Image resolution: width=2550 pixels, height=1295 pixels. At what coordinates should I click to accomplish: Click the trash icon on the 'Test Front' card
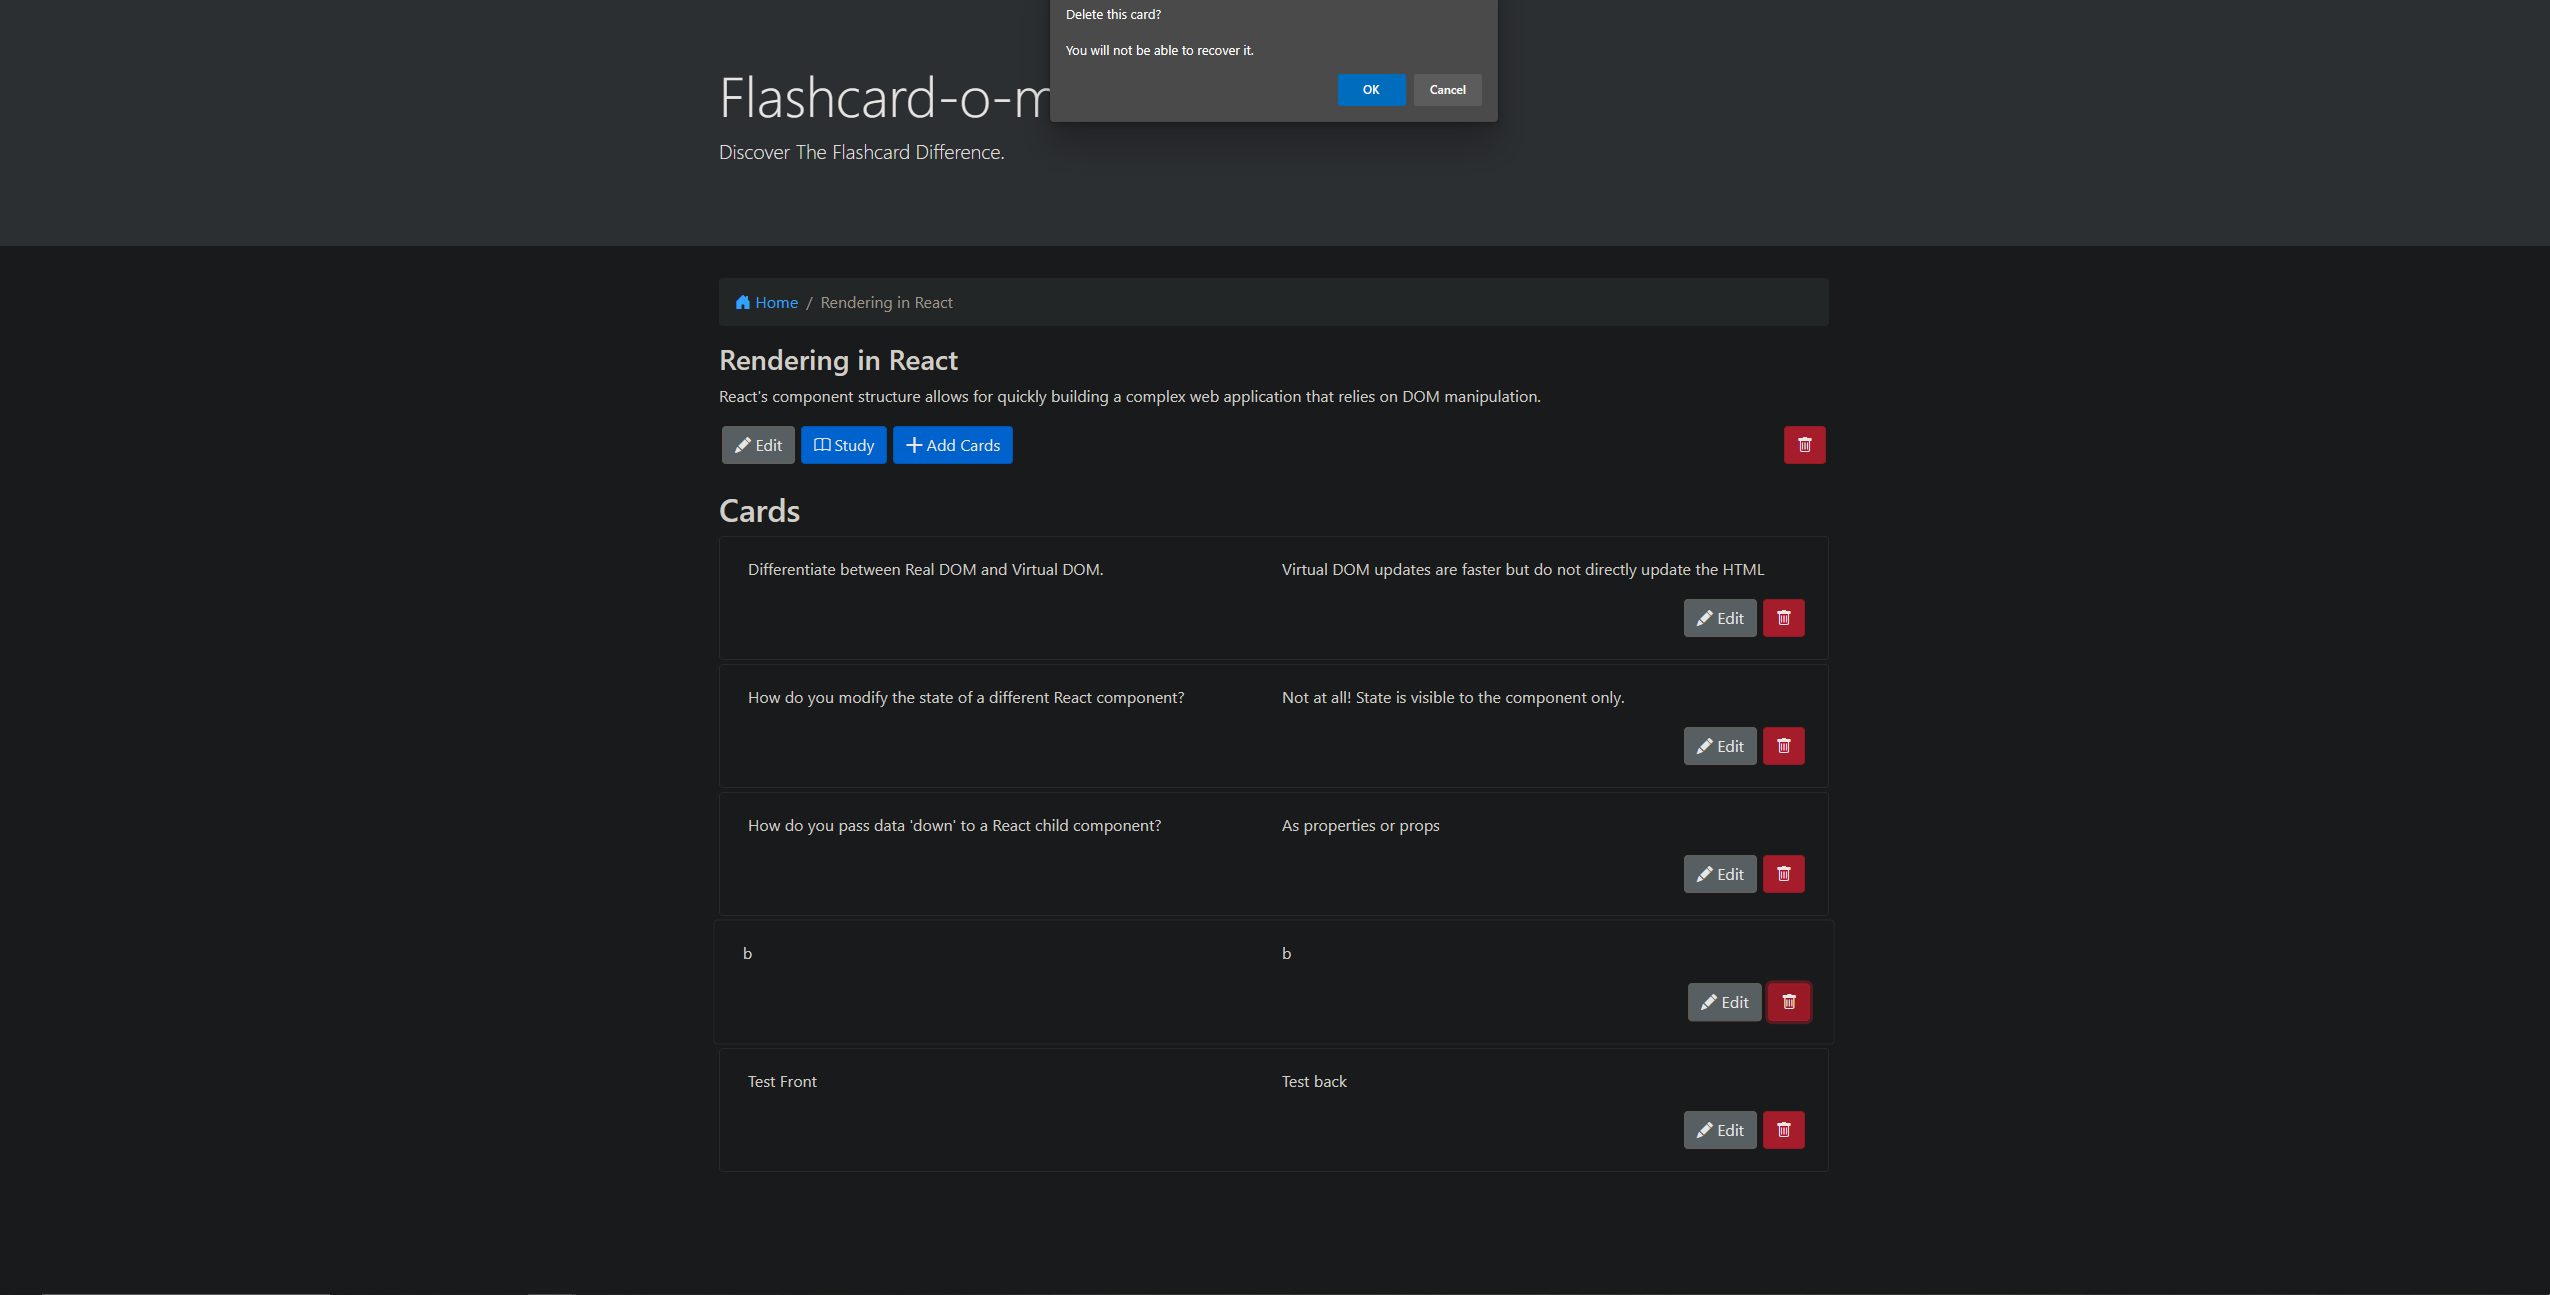point(1784,1129)
